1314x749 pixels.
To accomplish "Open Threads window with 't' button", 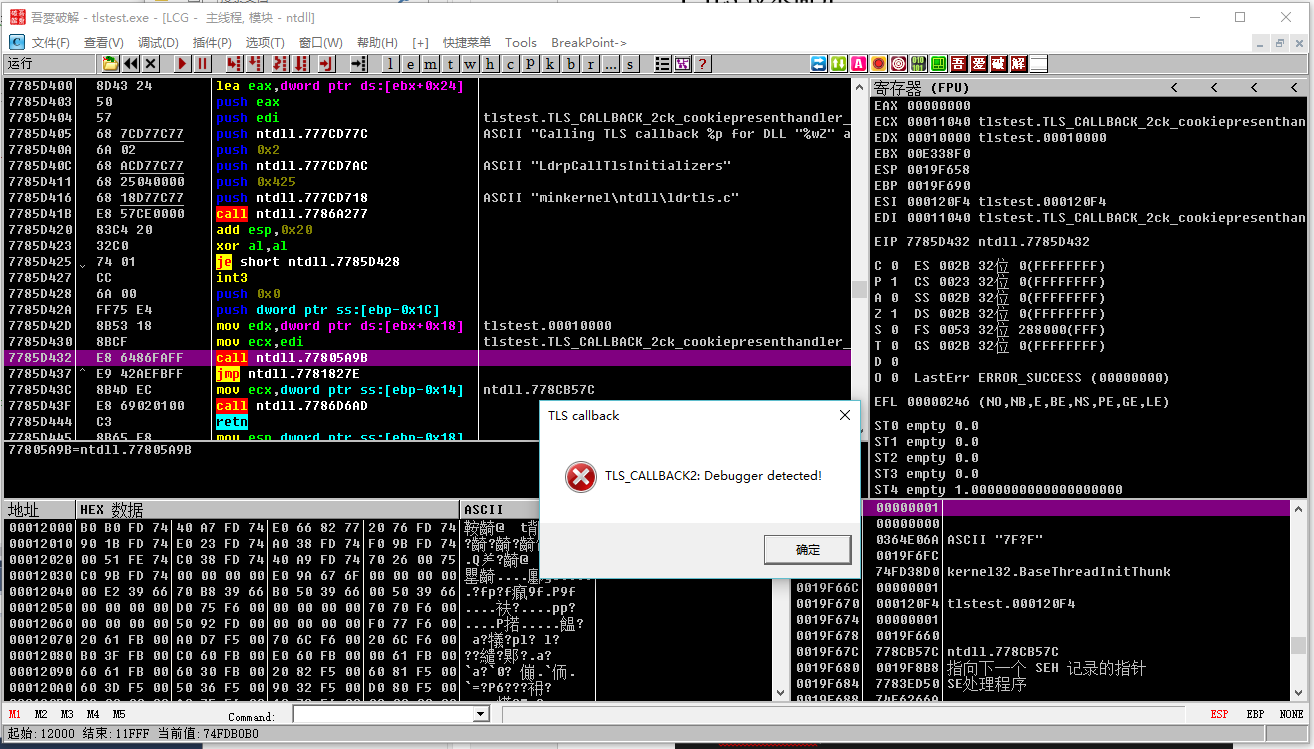I will tap(450, 64).
